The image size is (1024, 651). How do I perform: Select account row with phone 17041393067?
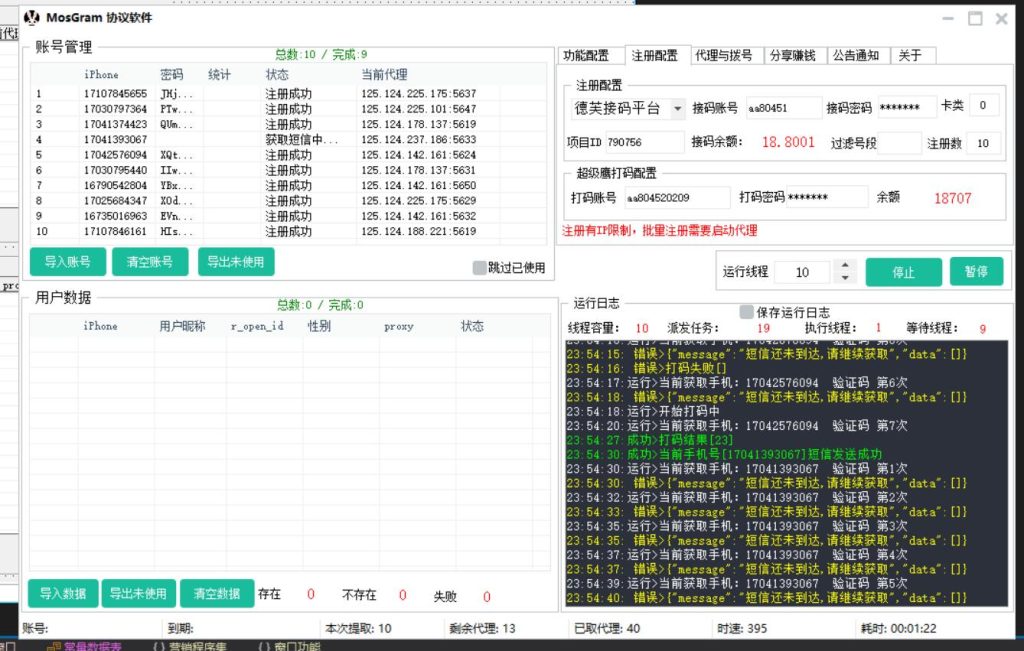coord(115,140)
